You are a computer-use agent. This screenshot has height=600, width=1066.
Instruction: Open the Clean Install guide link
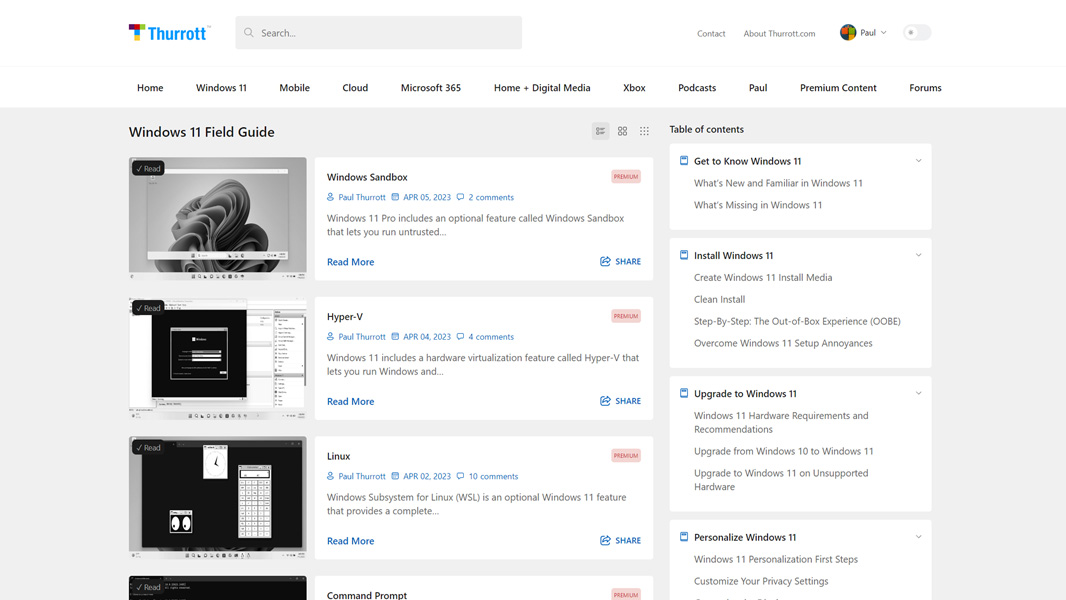click(719, 299)
